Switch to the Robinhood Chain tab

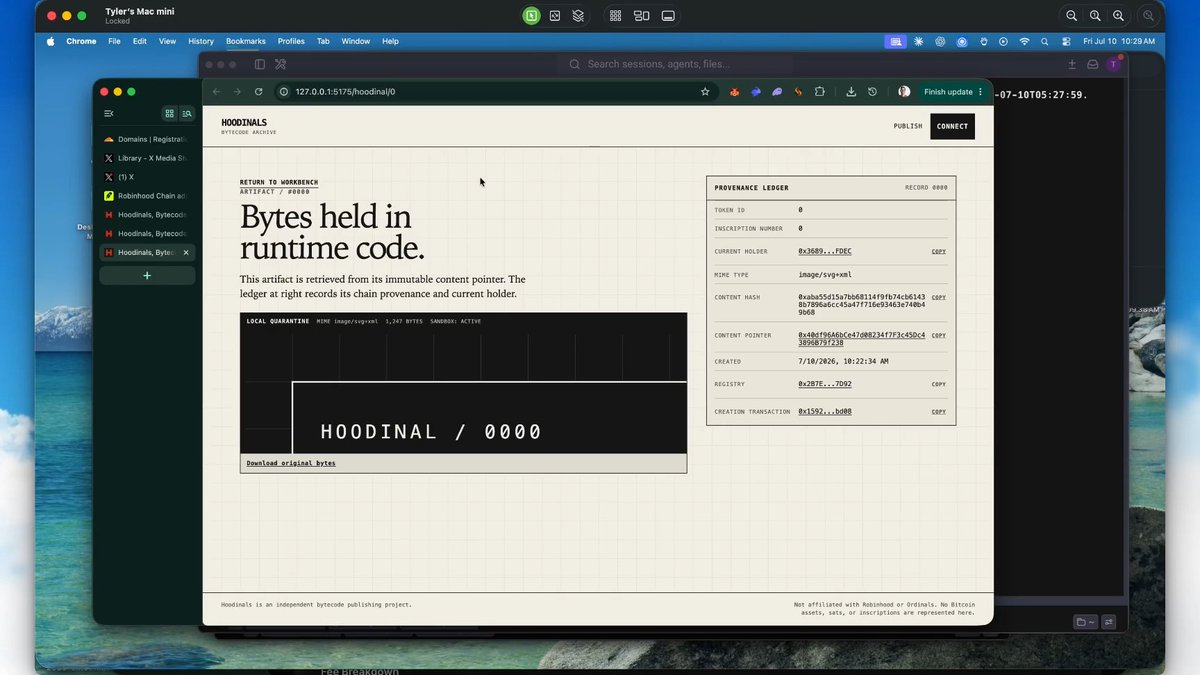pos(147,196)
